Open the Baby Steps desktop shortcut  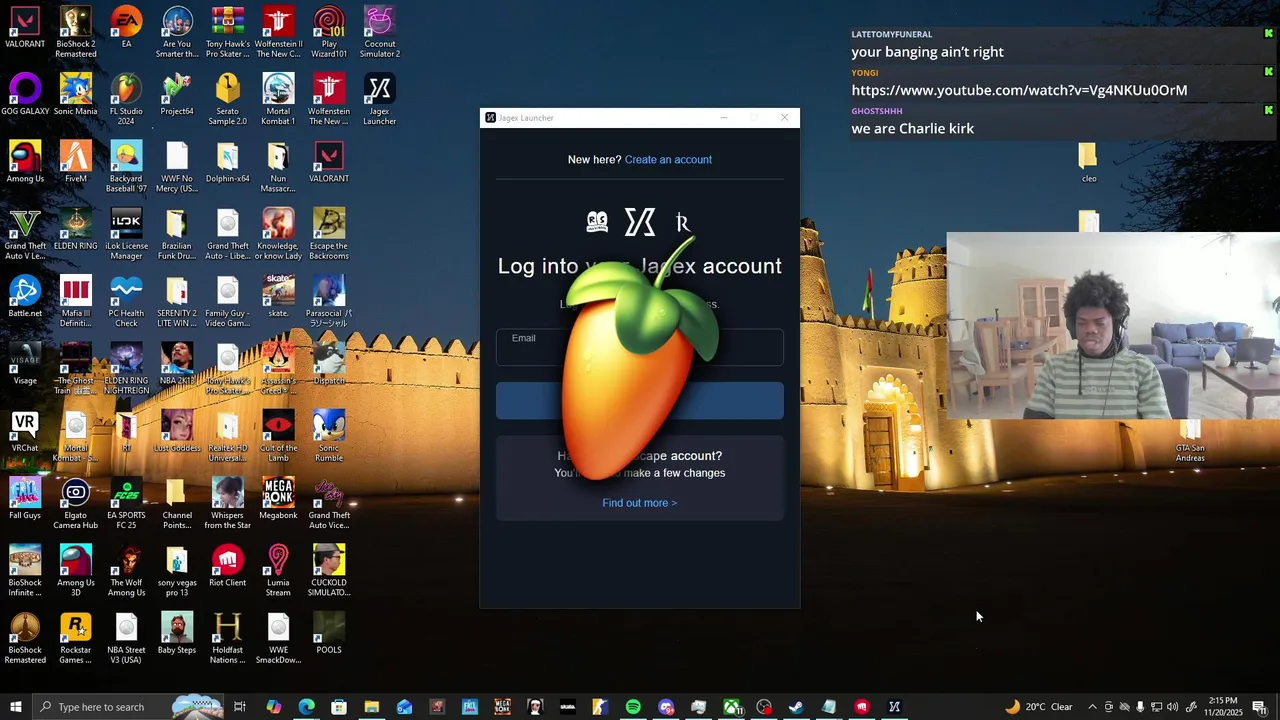(x=177, y=634)
